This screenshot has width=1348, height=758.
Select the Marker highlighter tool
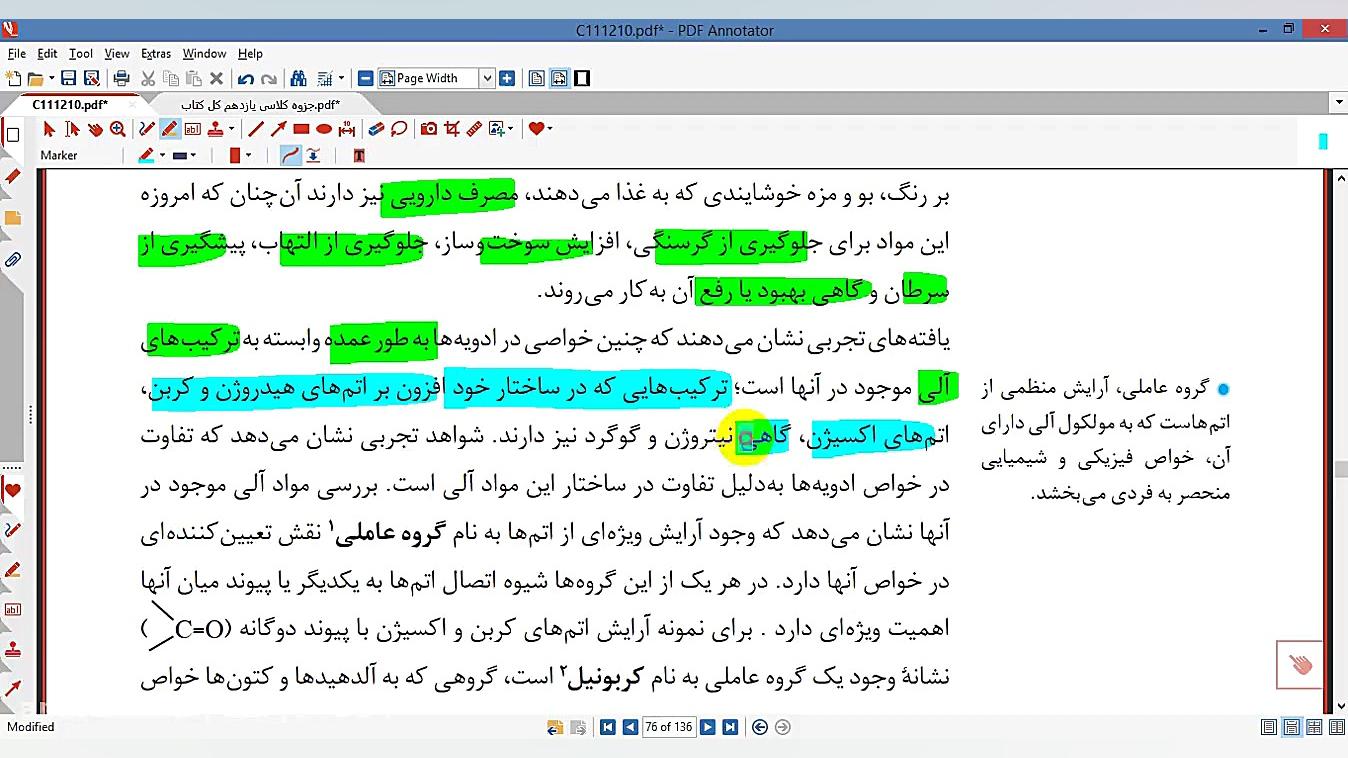pyautogui.click(x=170, y=129)
